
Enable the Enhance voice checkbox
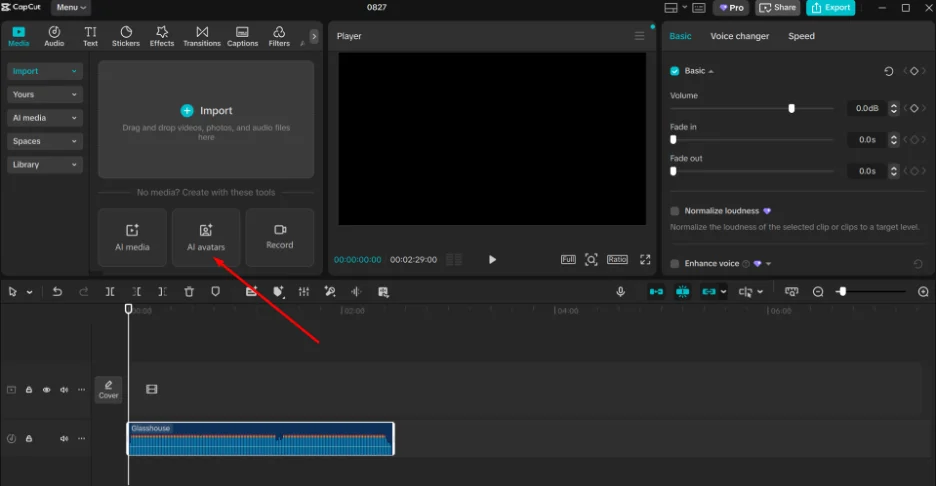click(x=675, y=264)
